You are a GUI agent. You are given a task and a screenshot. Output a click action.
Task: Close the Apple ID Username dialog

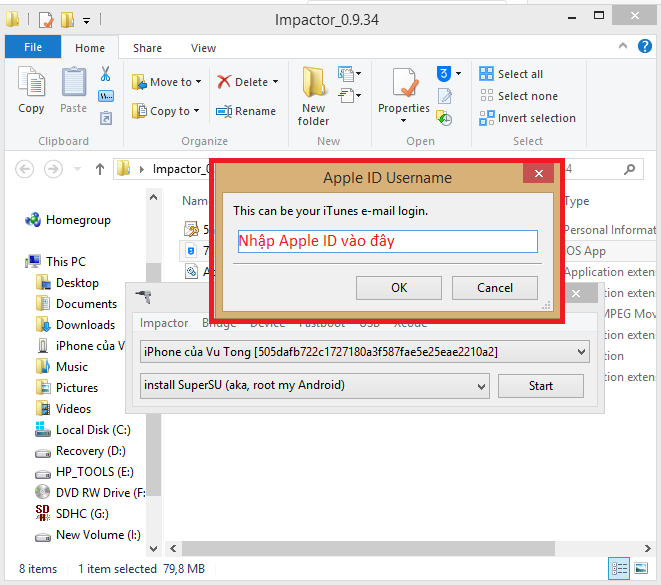(538, 173)
